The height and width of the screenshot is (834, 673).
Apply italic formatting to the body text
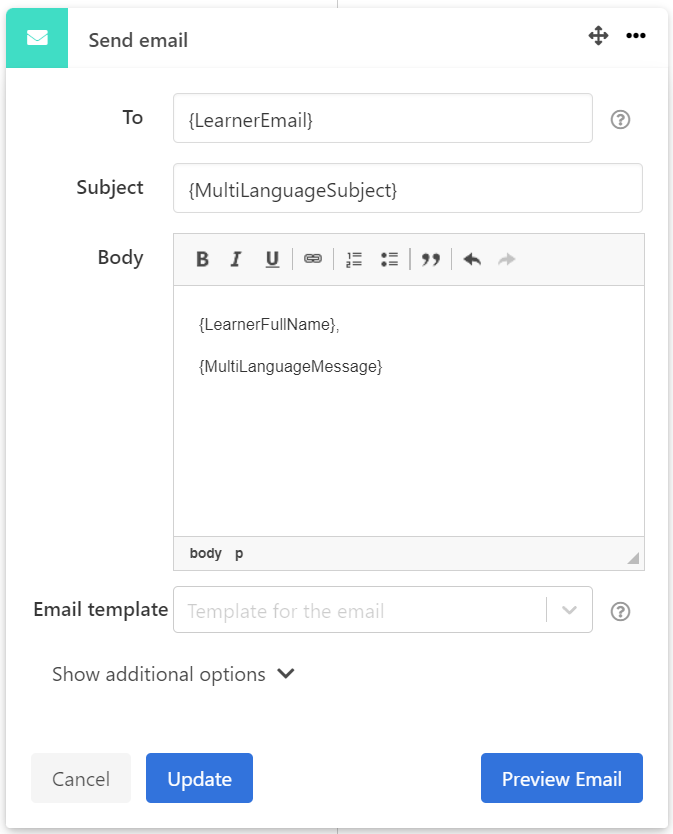[236, 258]
